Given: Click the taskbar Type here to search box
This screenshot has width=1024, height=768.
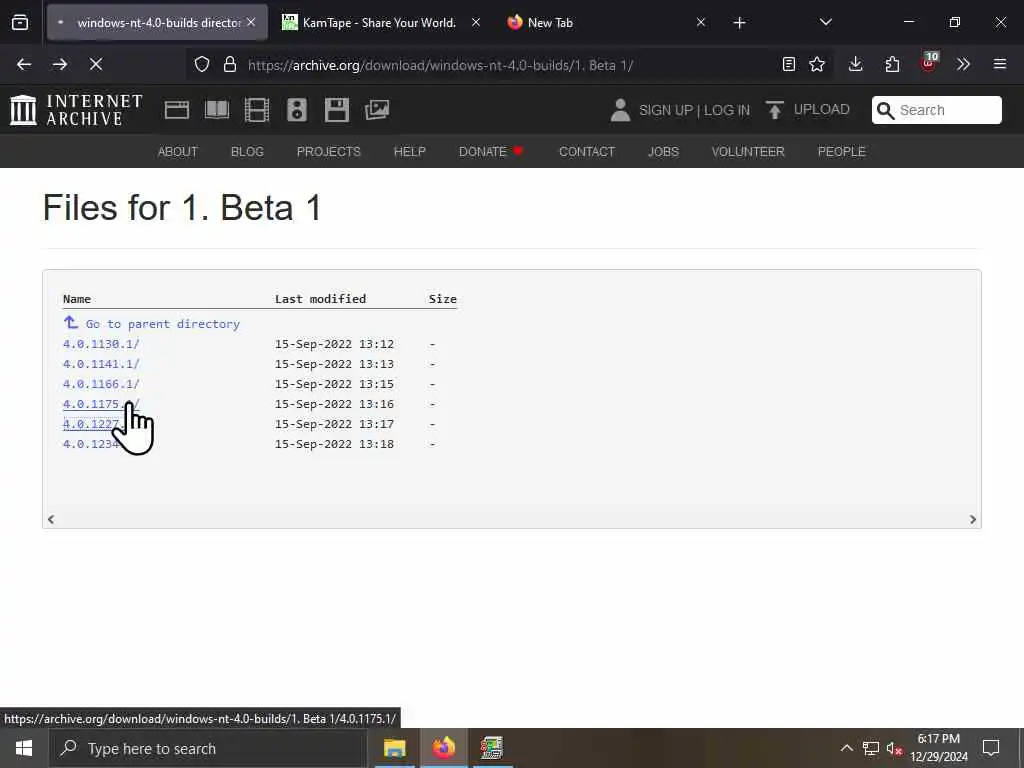Looking at the screenshot, I should tap(208, 748).
